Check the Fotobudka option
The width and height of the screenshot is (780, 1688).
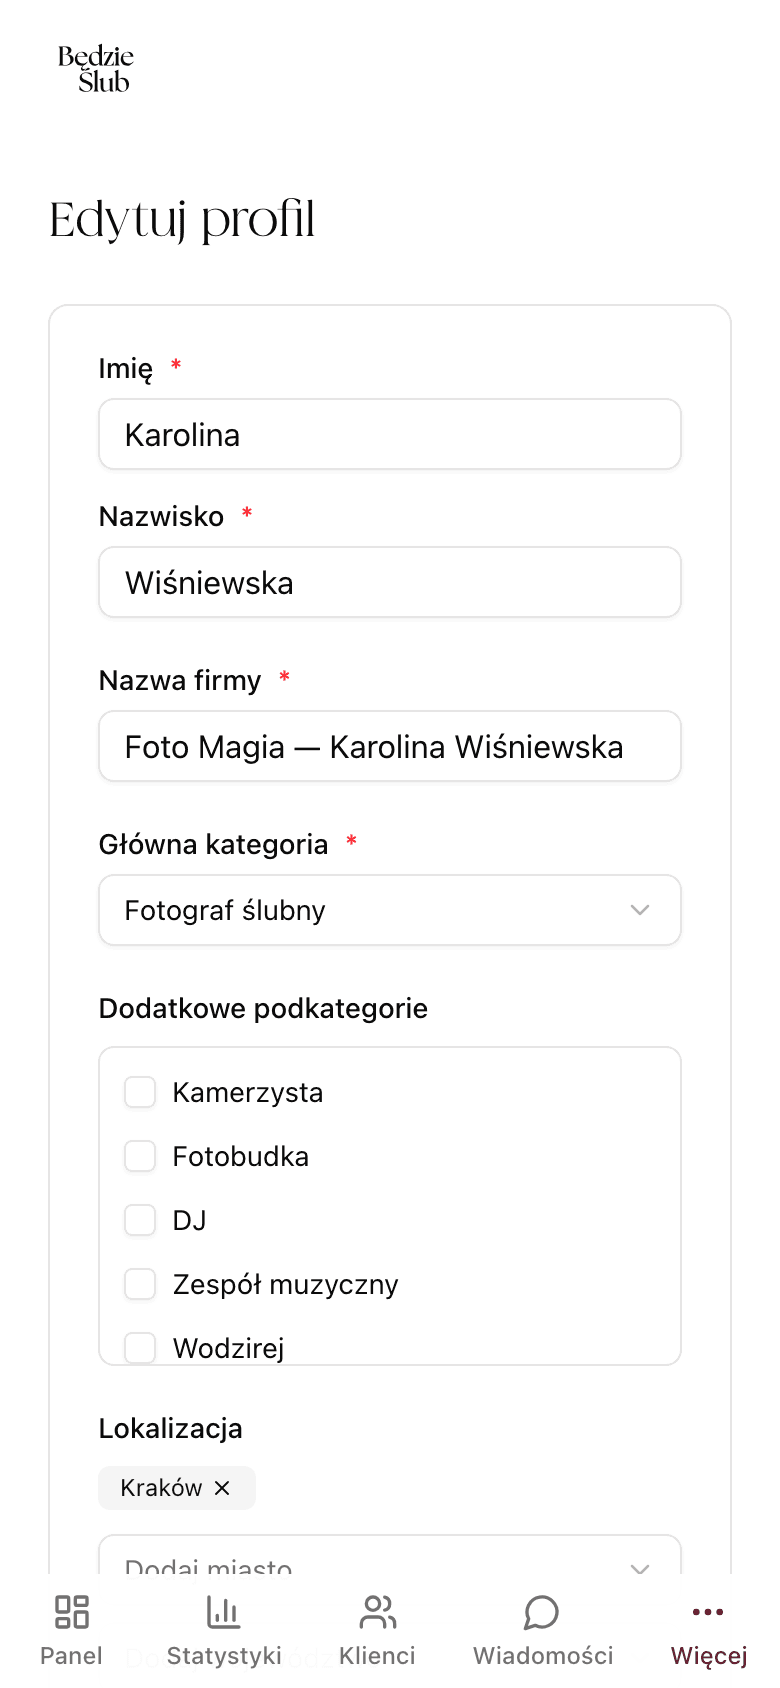[x=140, y=1156]
